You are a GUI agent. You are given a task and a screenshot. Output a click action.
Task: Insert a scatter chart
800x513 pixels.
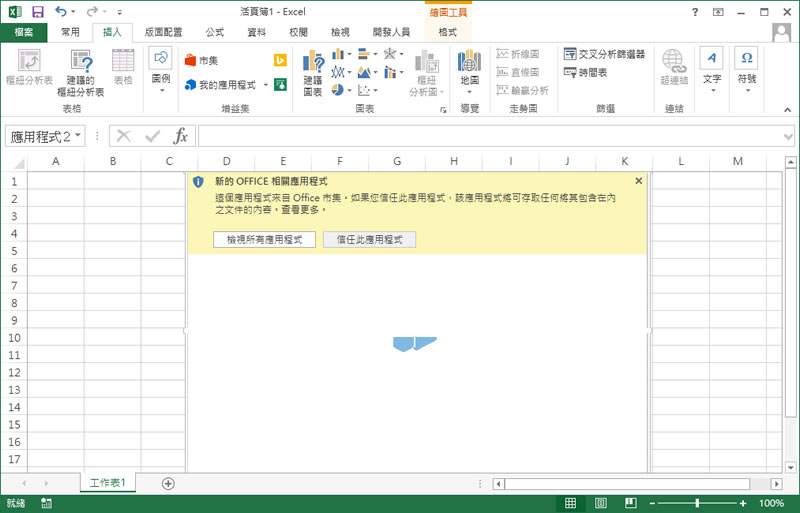click(364, 90)
